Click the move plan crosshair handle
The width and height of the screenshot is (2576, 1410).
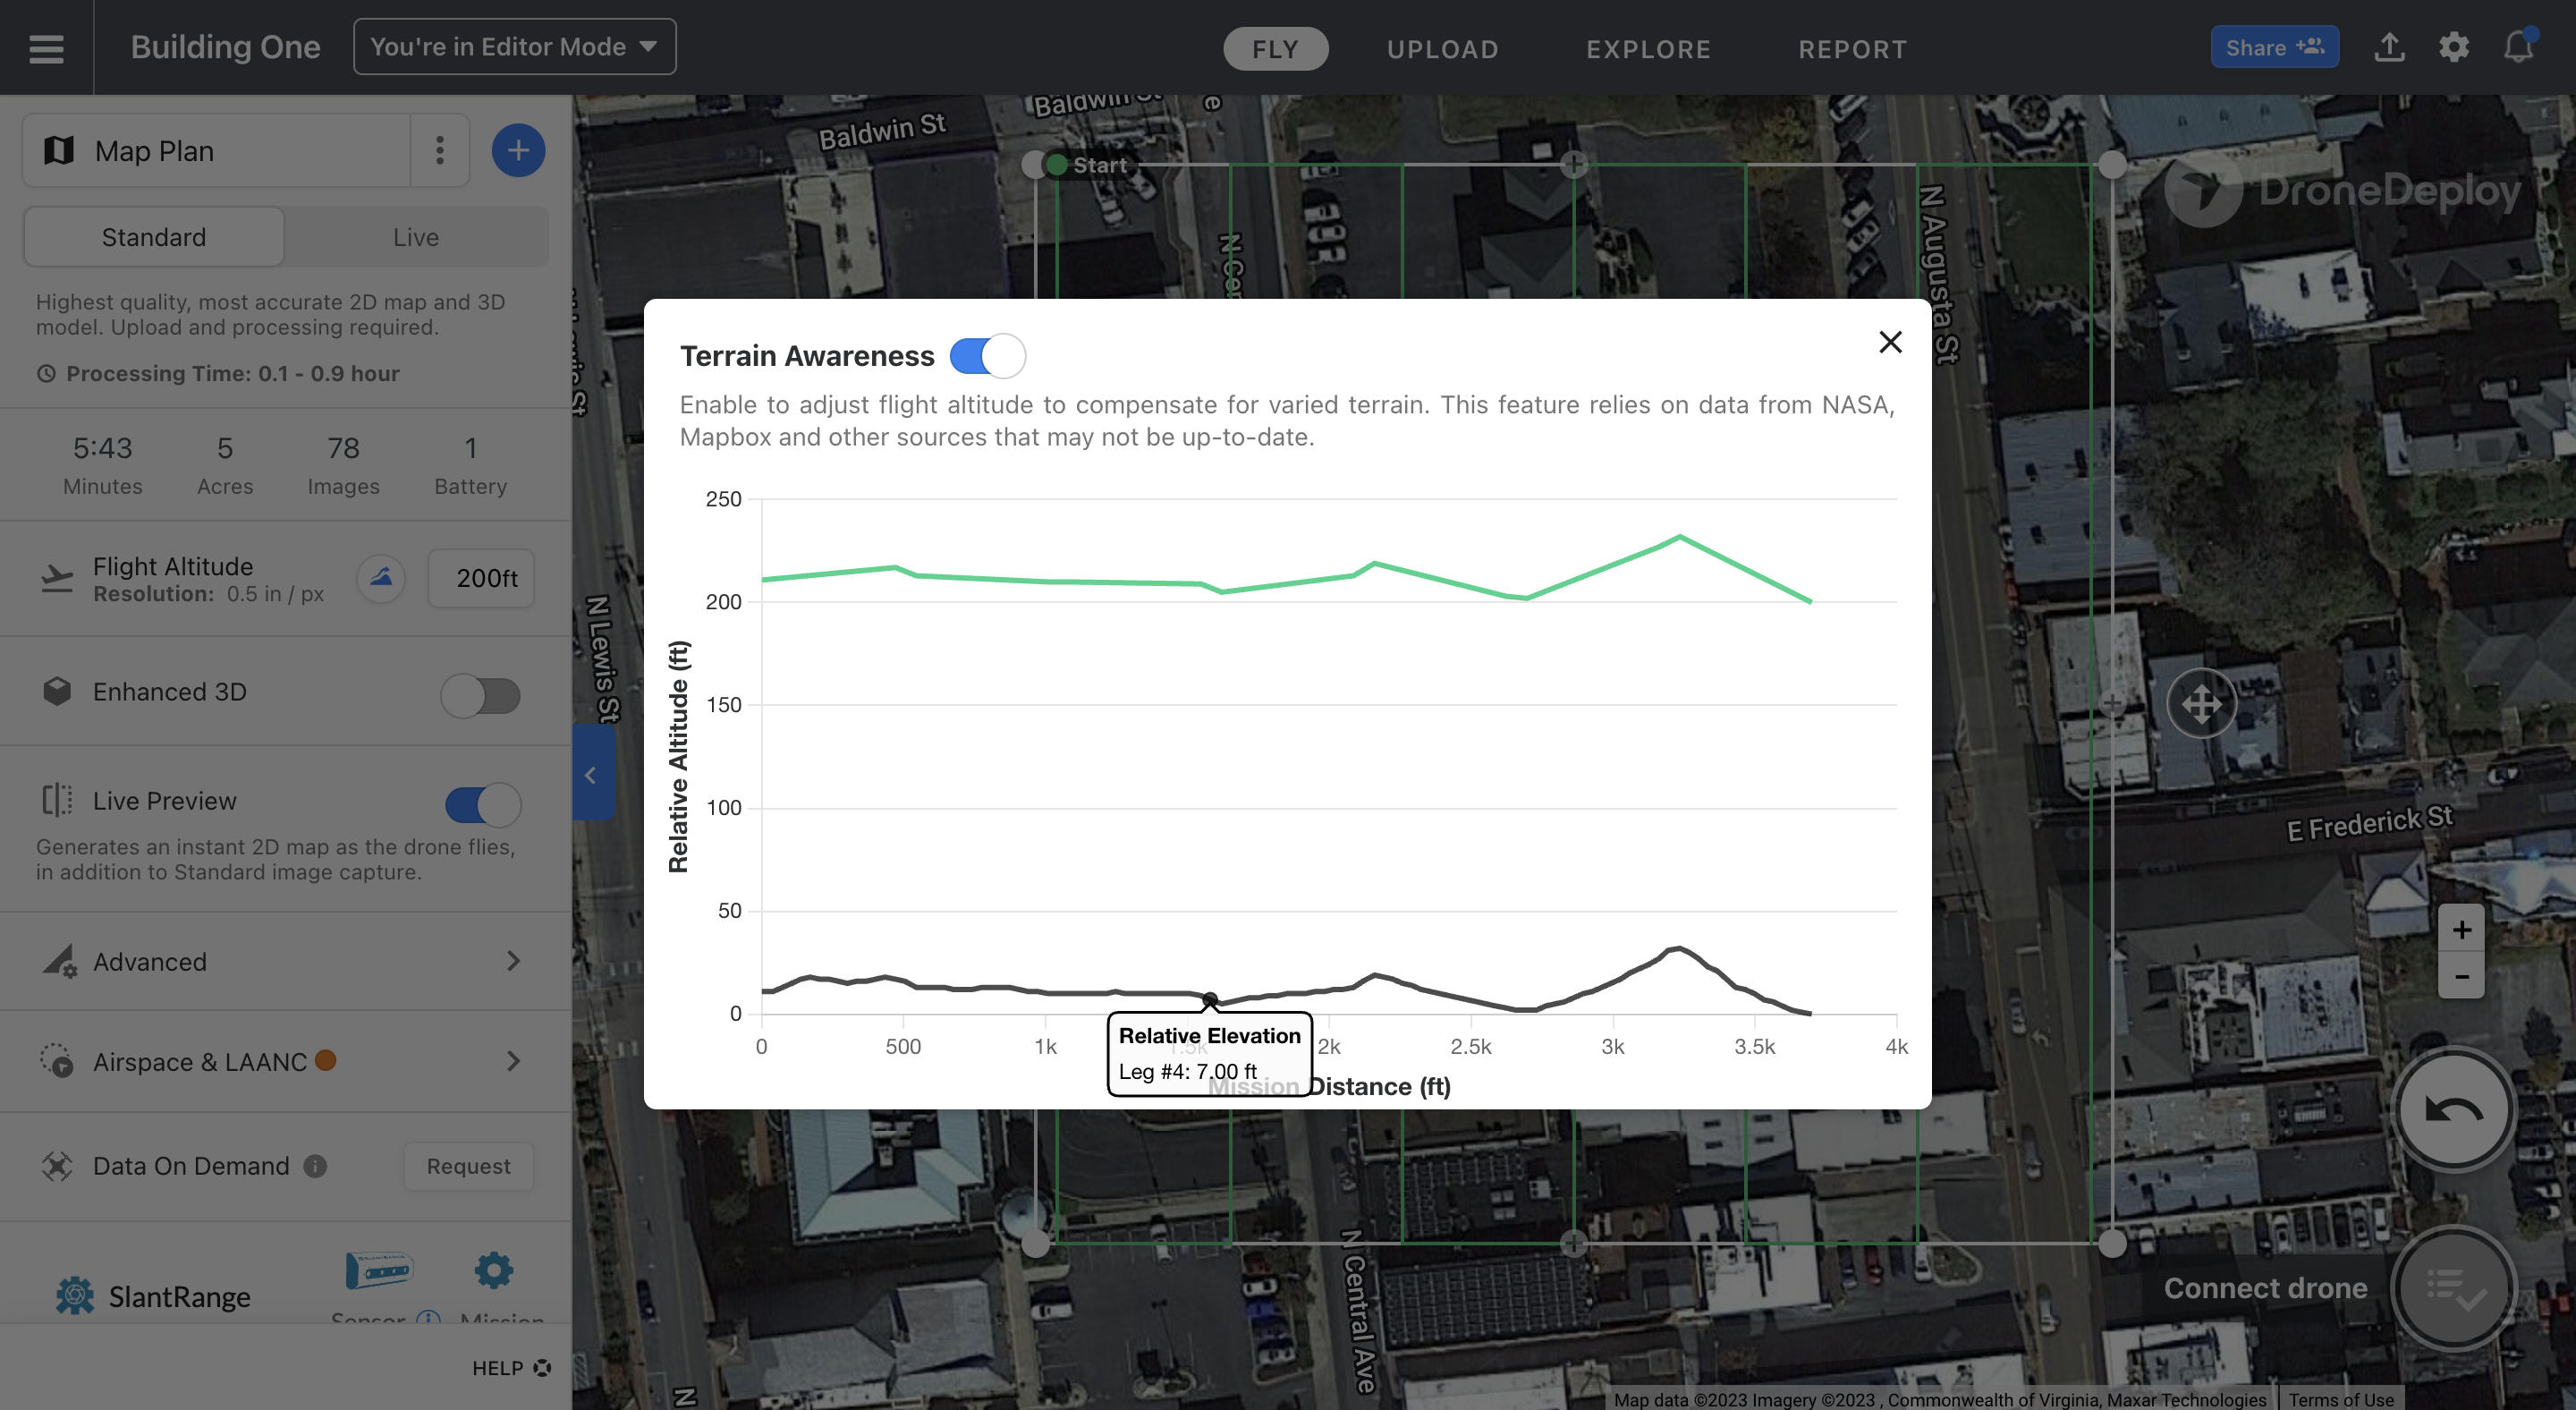click(x=2201, y=704)
